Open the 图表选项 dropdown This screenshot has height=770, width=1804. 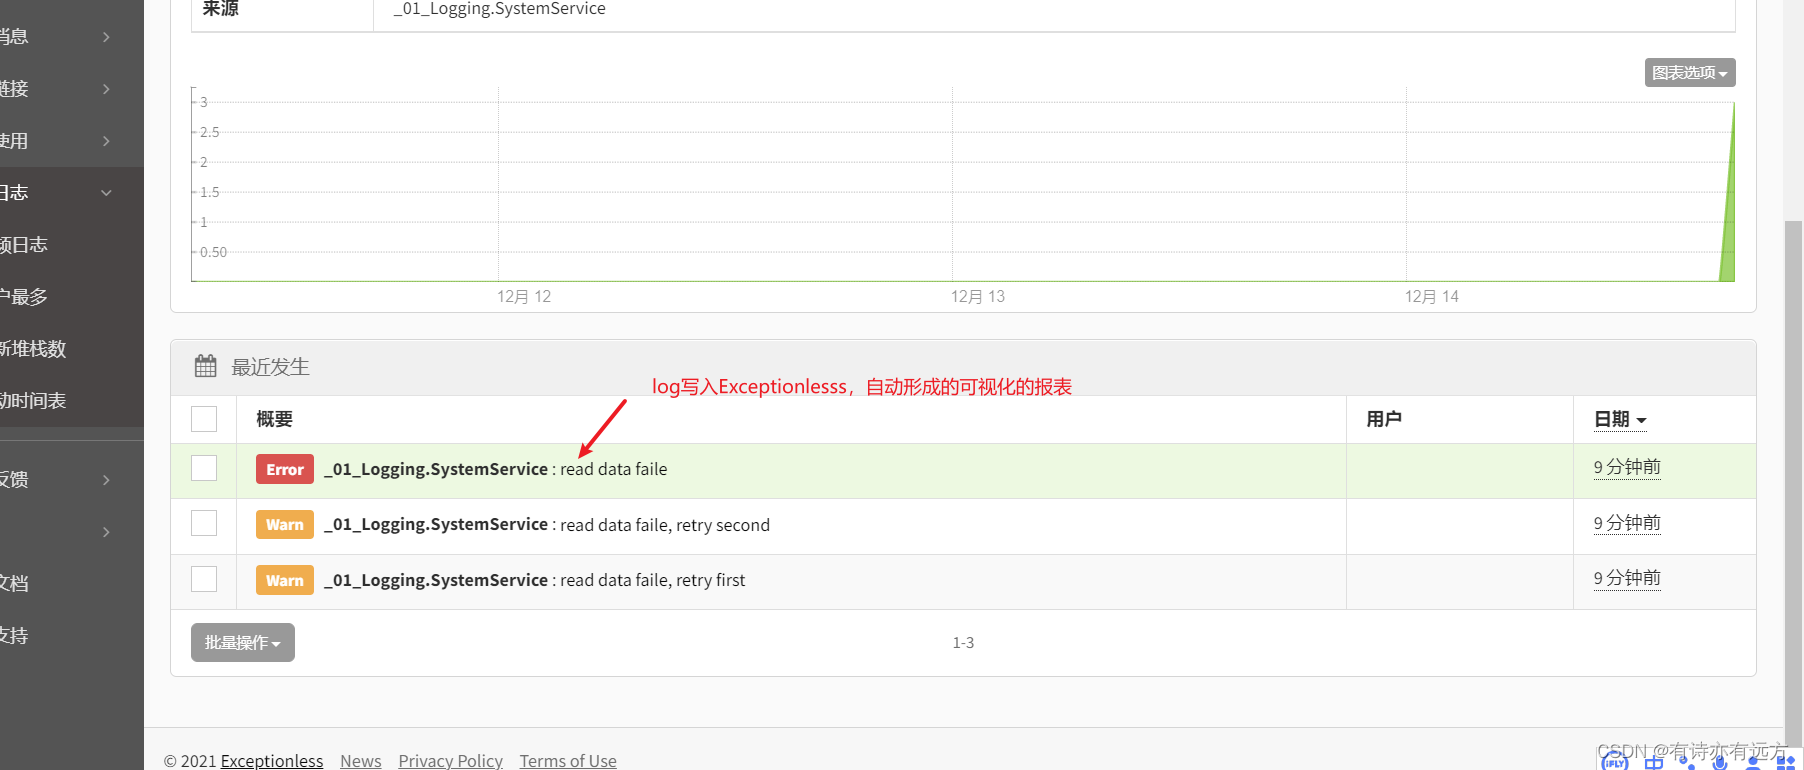[x=1690, y=73]
